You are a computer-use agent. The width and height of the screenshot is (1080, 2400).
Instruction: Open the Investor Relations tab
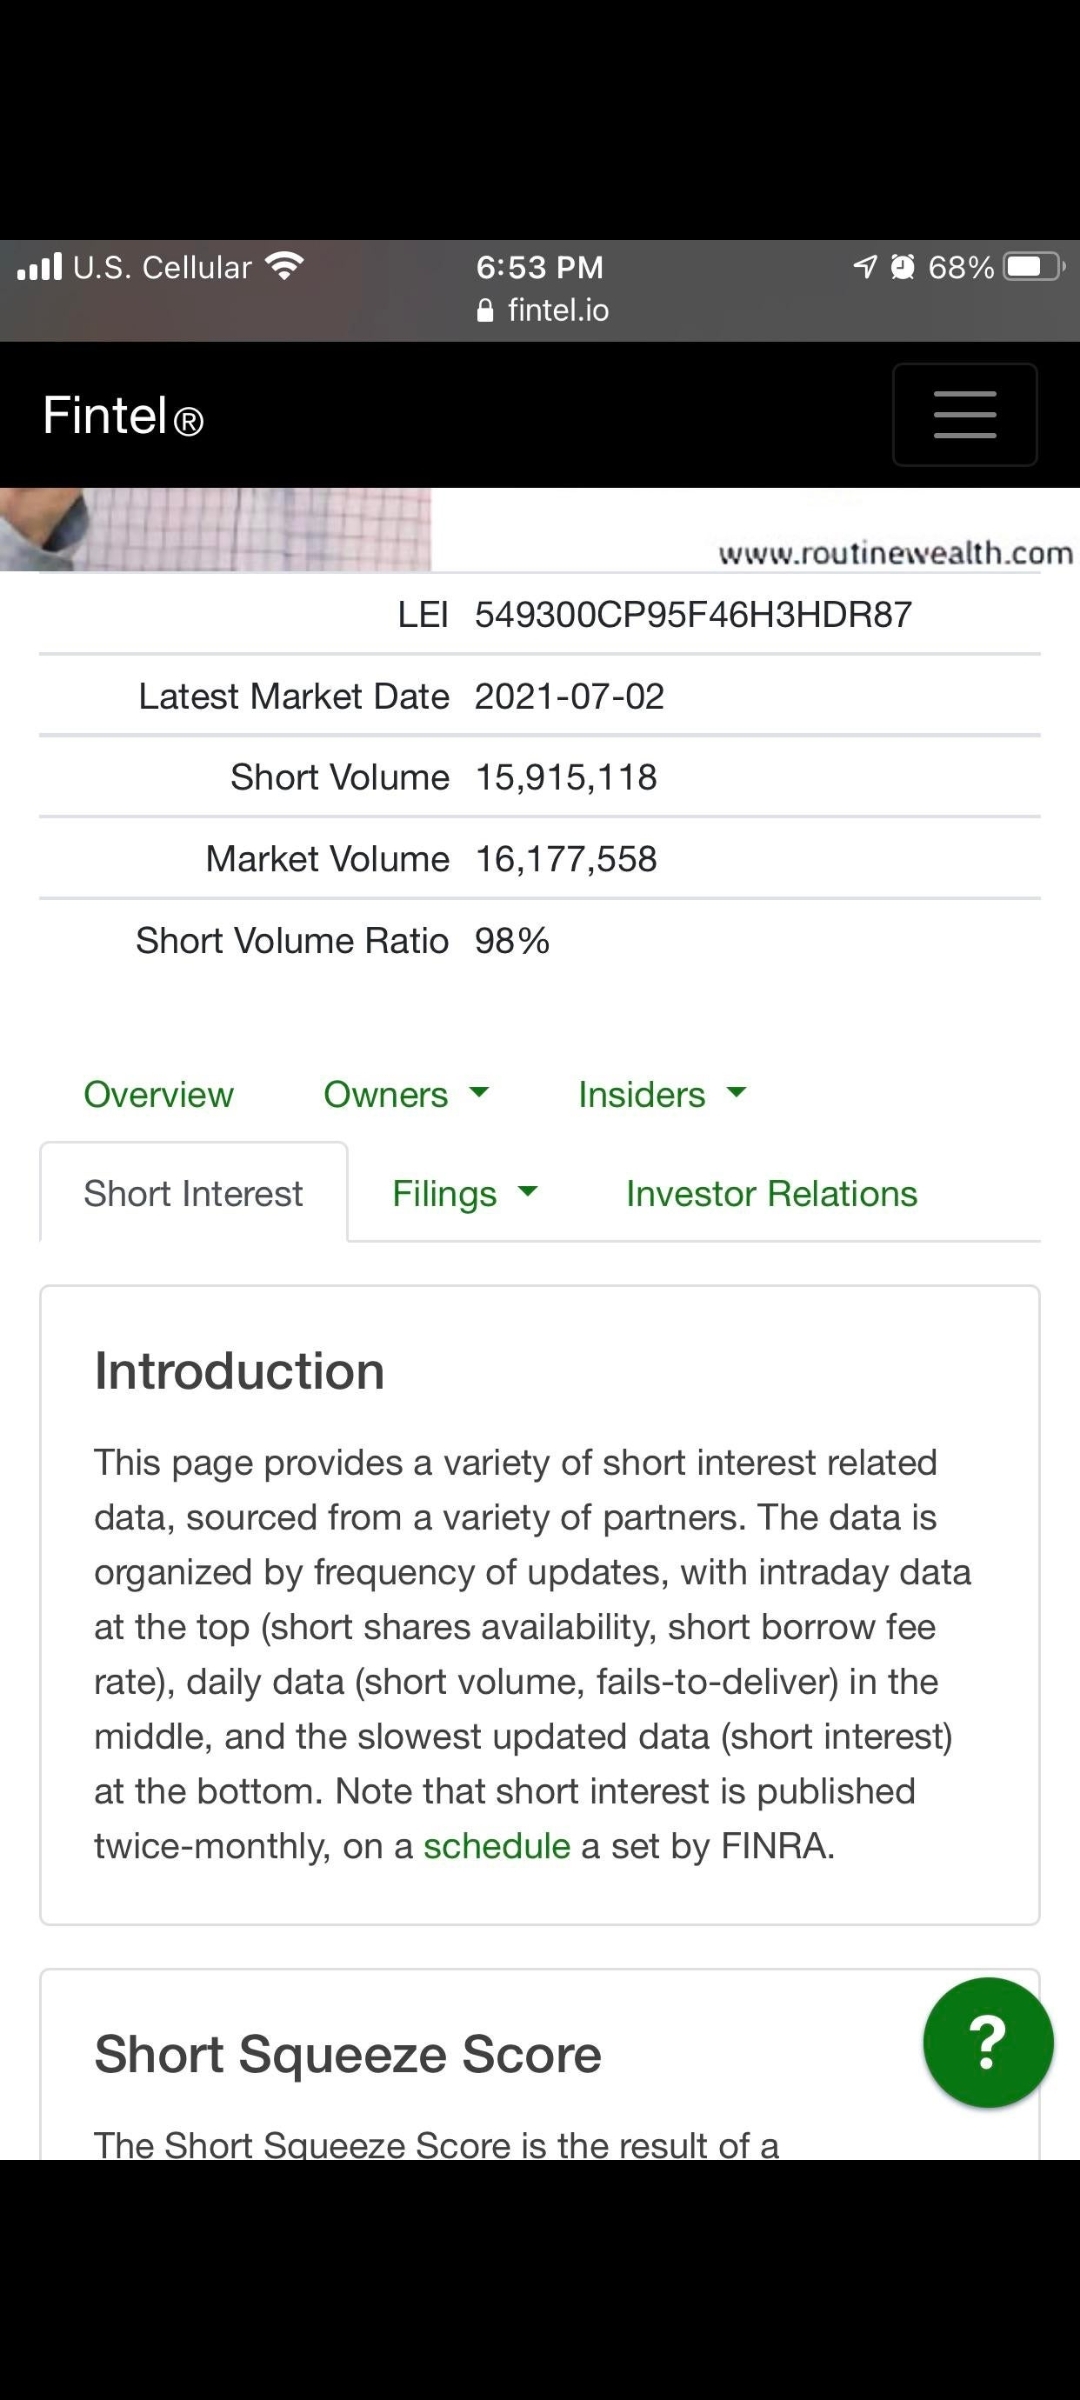771,1193
